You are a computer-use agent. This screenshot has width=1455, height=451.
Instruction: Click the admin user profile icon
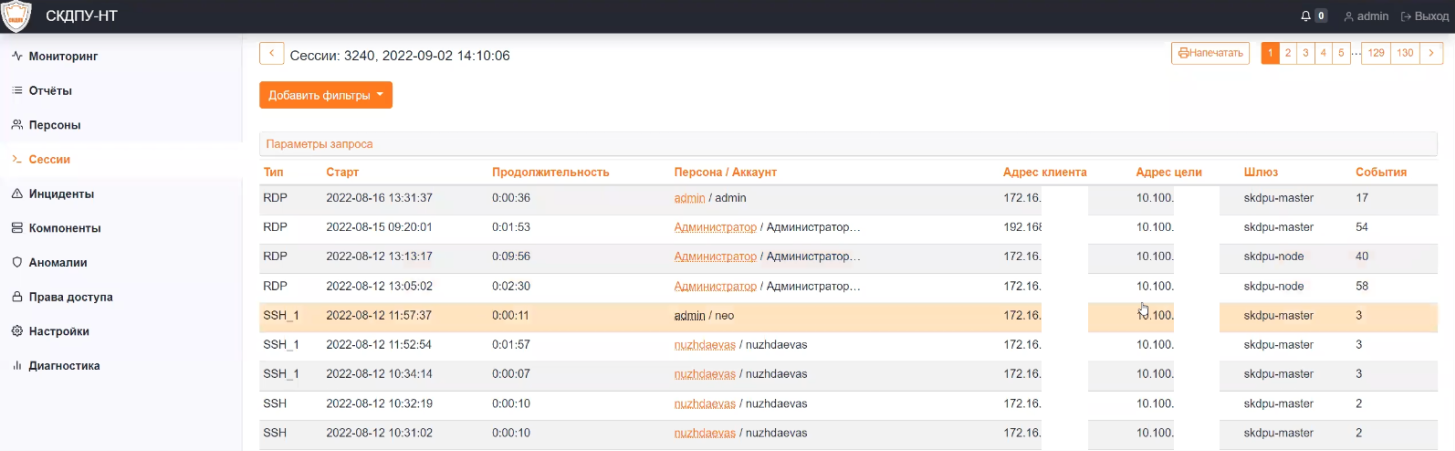1349,16
